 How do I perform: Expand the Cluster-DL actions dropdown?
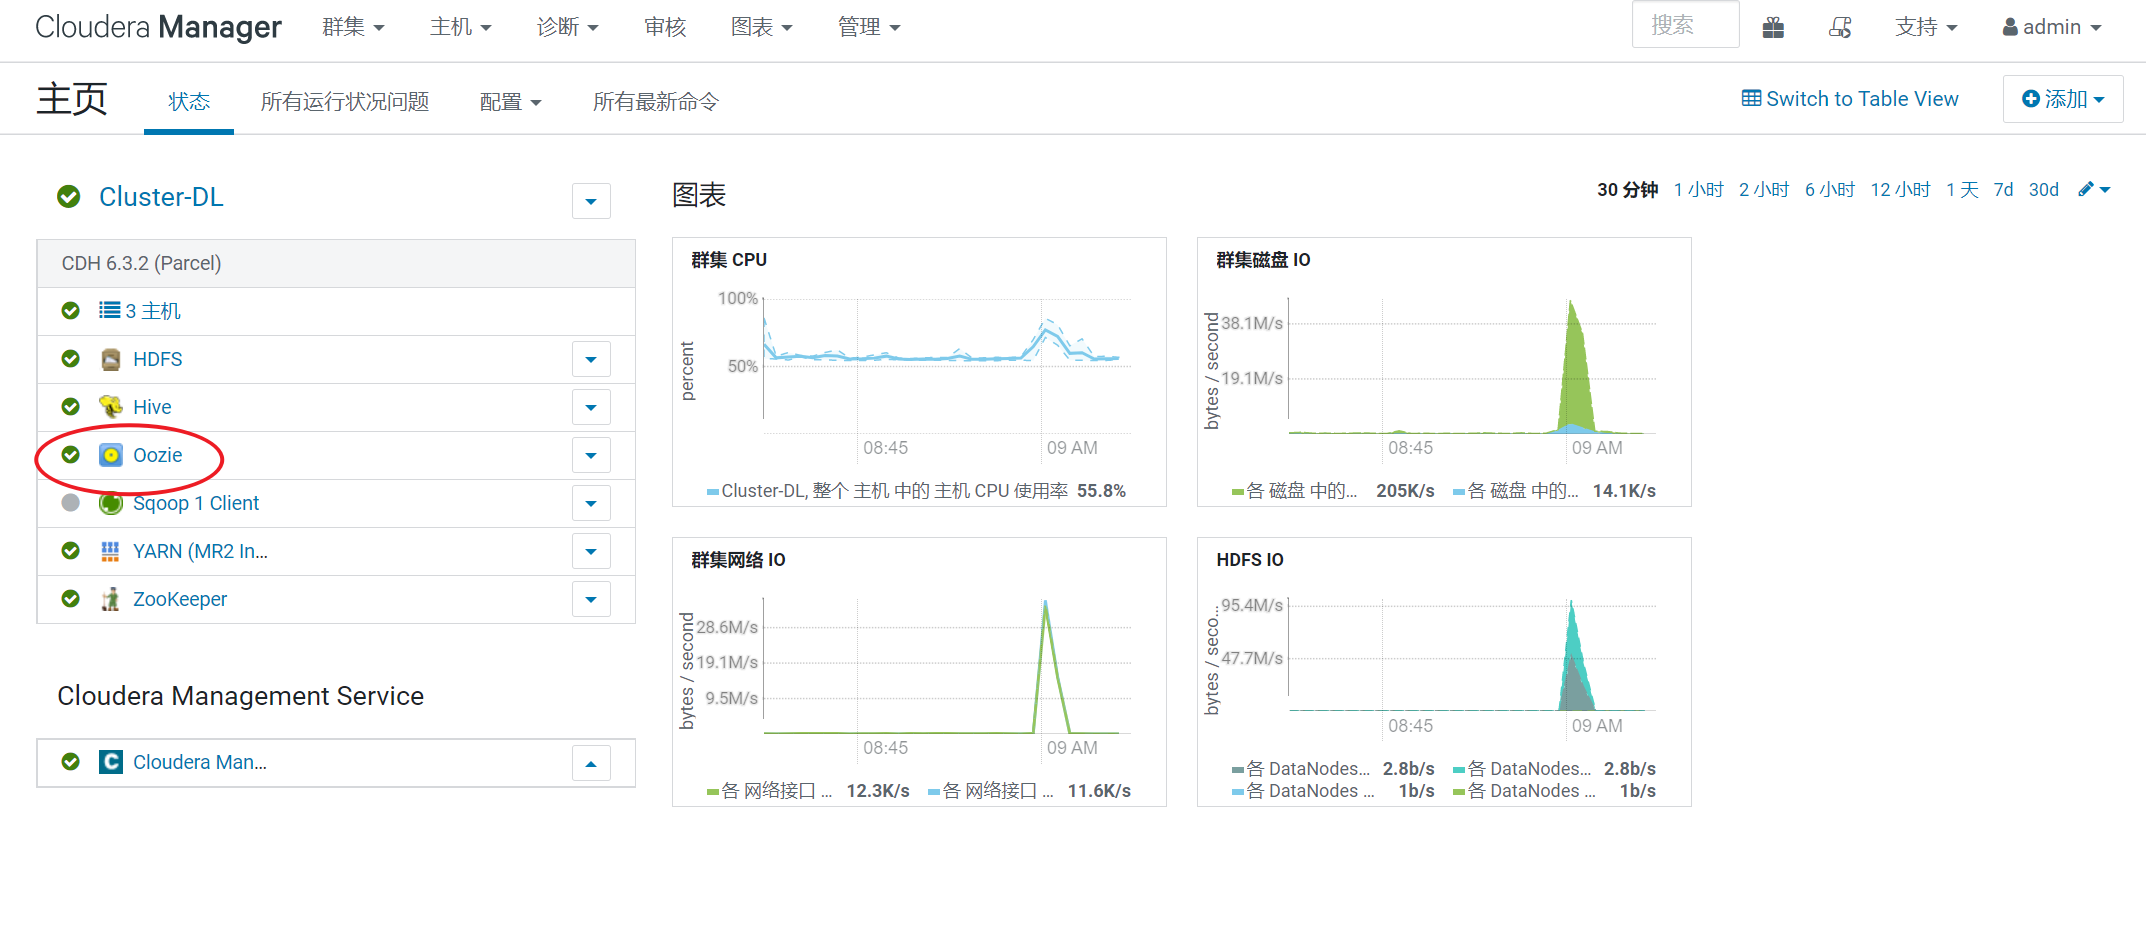tap(591, 201)
